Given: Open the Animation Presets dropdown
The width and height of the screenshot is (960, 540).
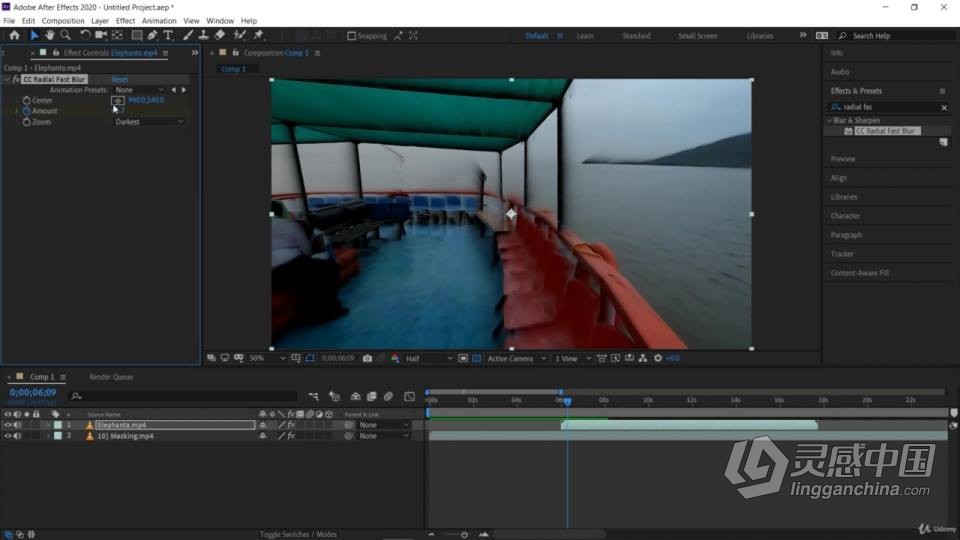Looking at the screenshot, I should tap(140, 90).
